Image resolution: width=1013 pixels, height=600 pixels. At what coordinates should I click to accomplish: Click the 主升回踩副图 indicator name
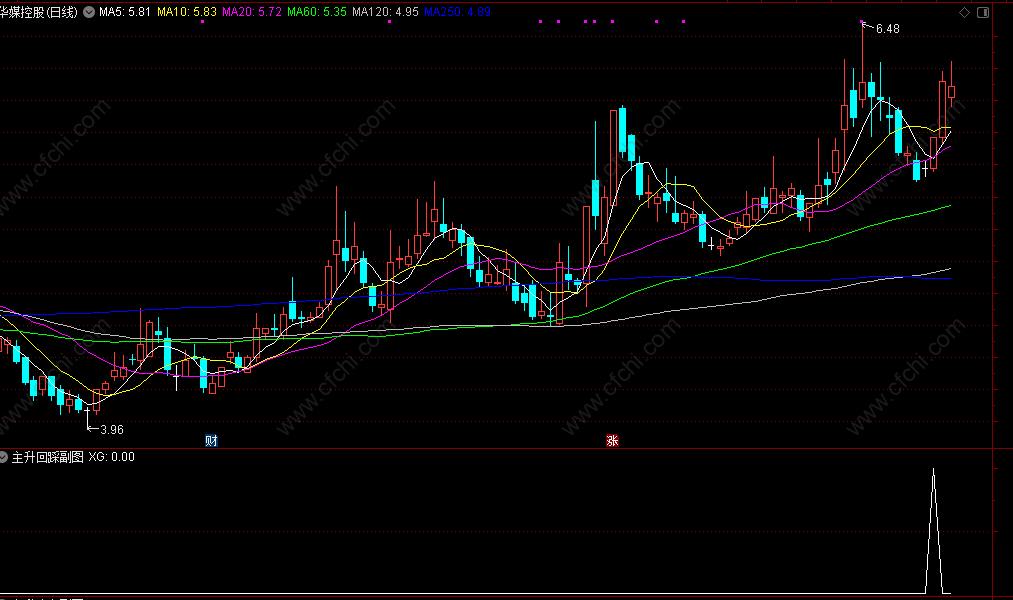48,457
